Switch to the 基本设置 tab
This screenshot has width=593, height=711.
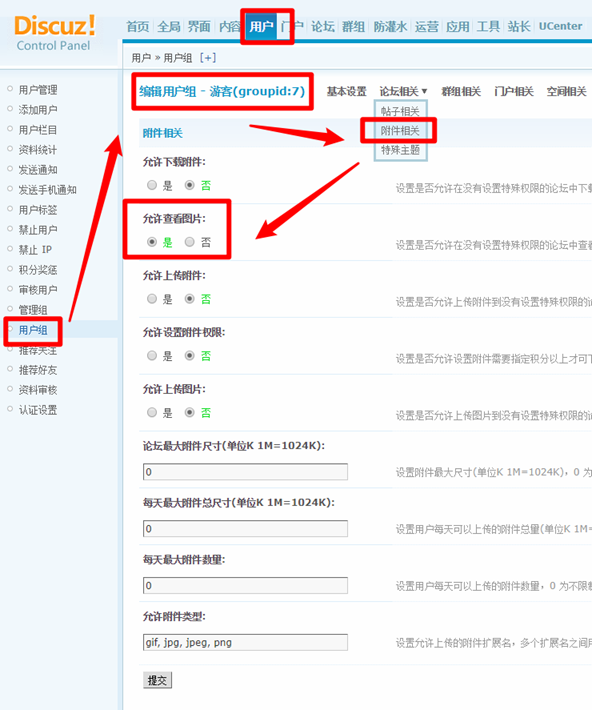[346, 92]
